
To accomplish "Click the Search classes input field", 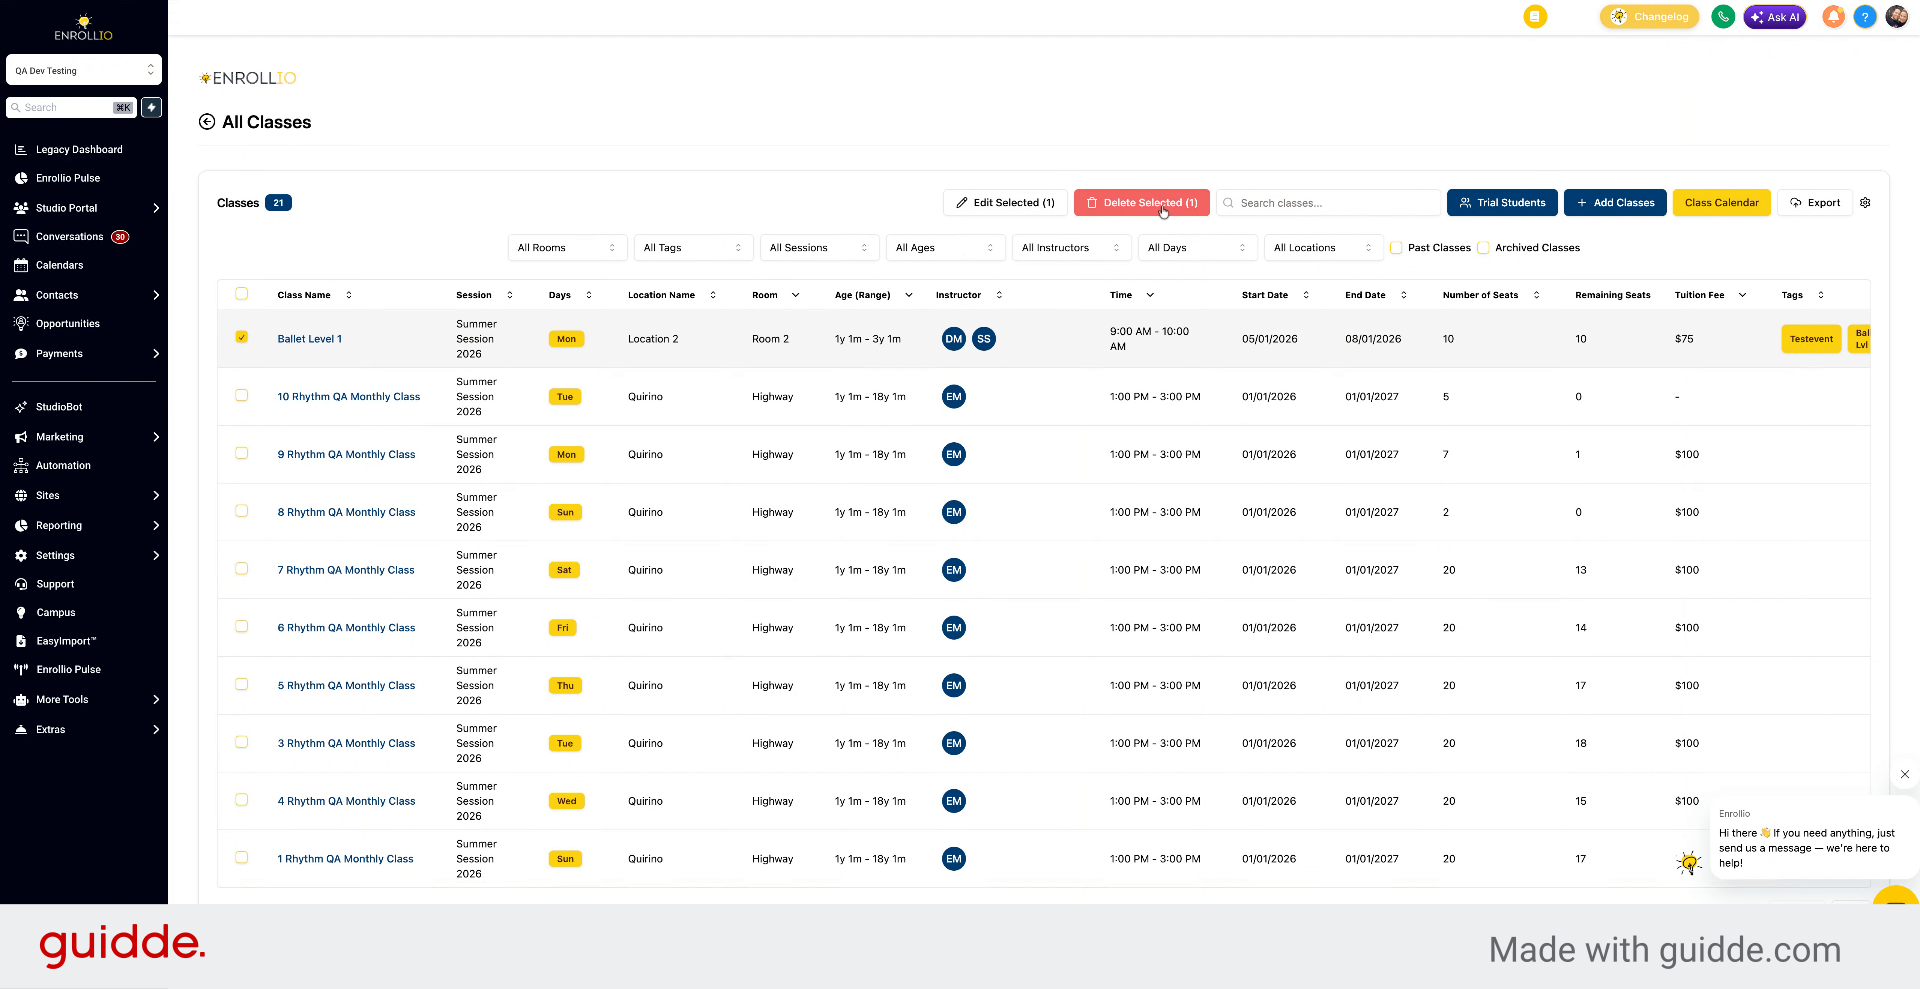I will coord(1329,203).
